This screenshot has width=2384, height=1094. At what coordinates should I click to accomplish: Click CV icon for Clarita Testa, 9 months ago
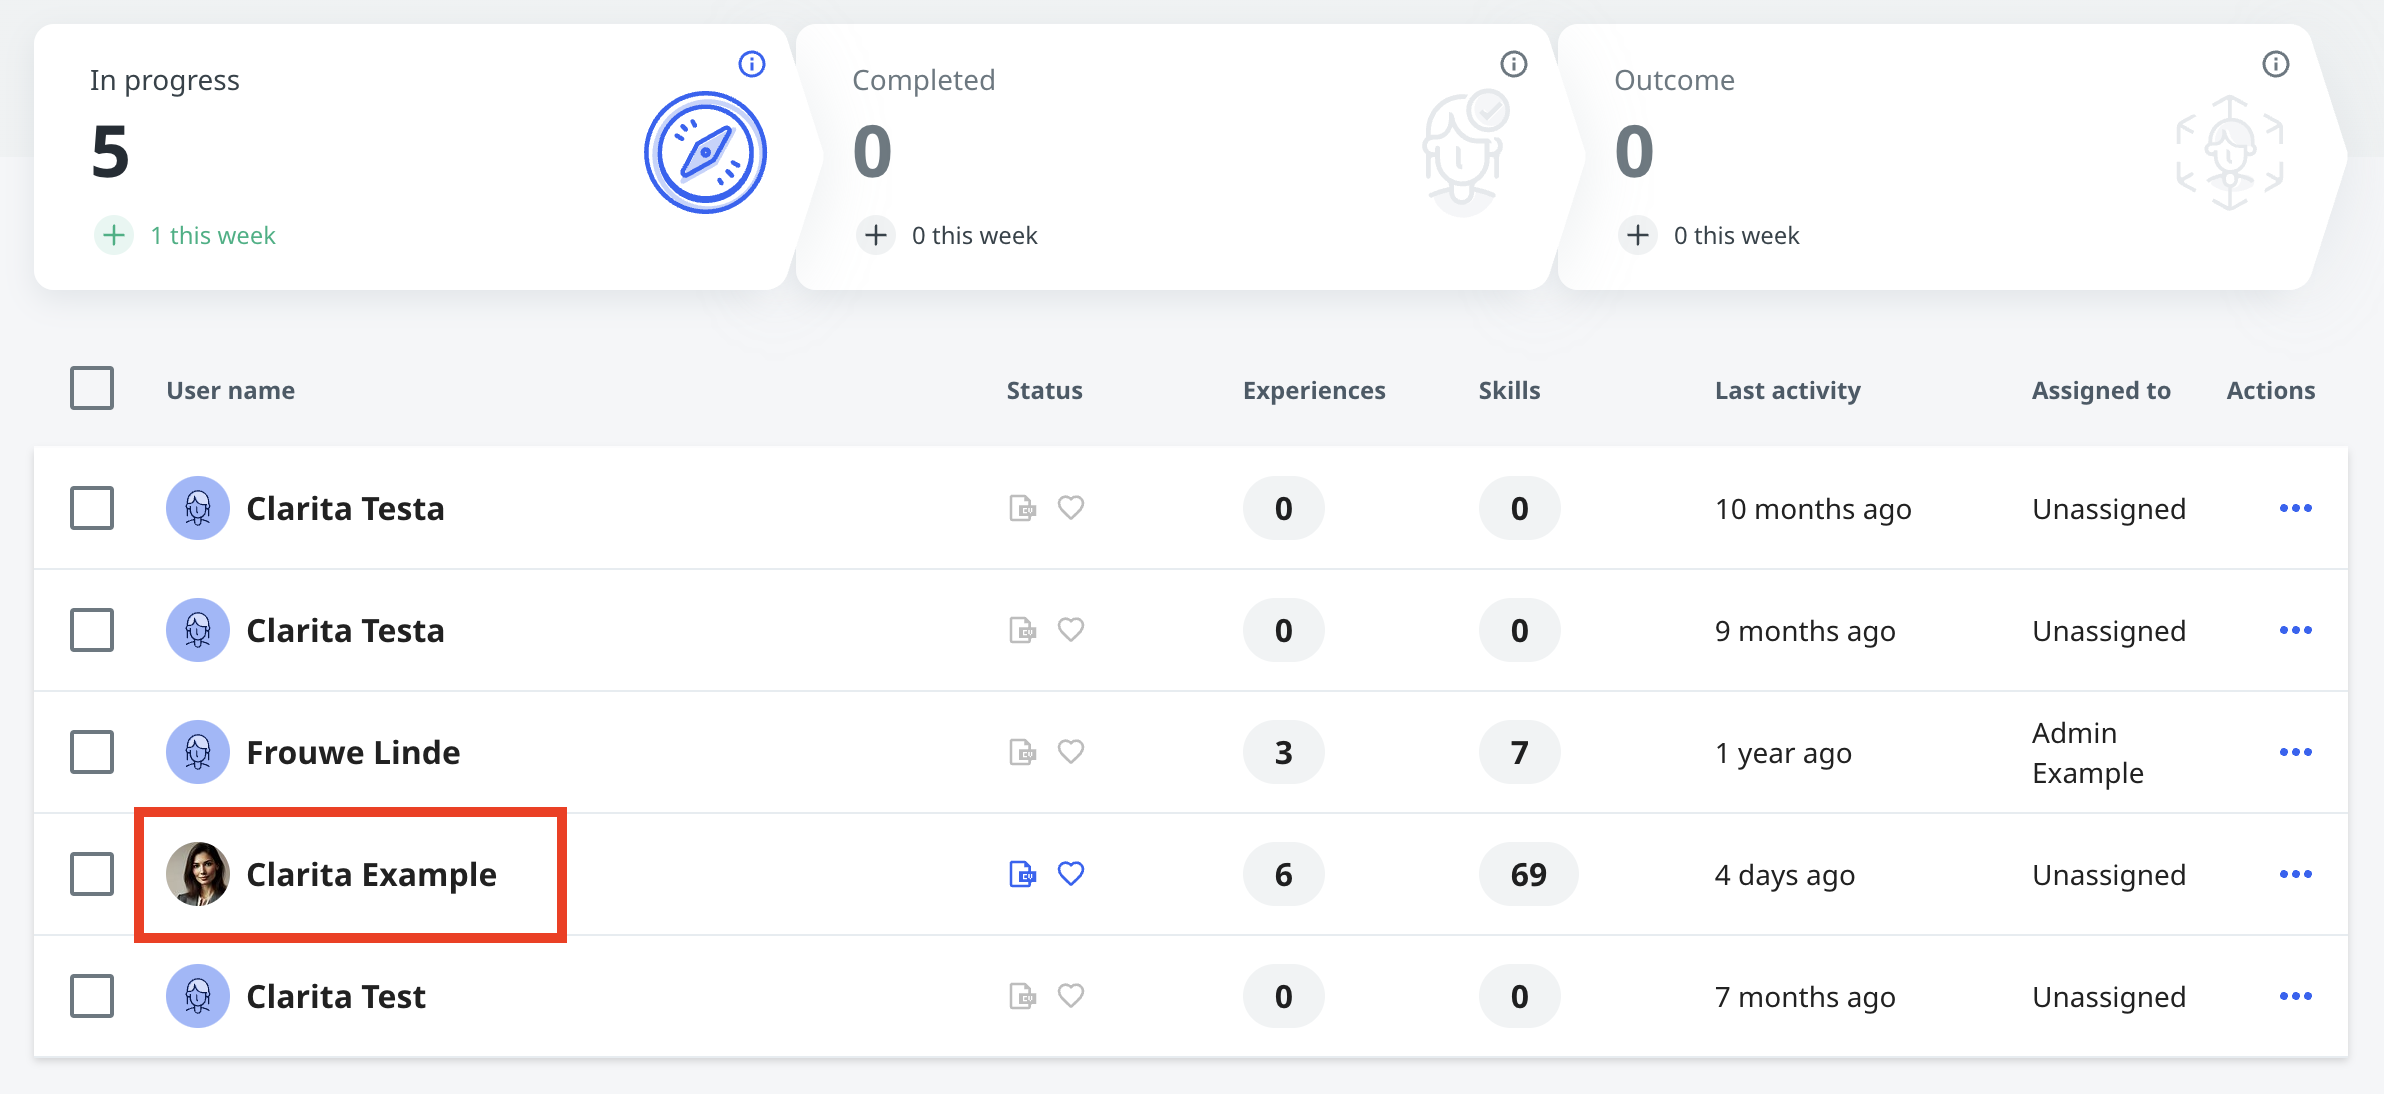pos(1022,630)
